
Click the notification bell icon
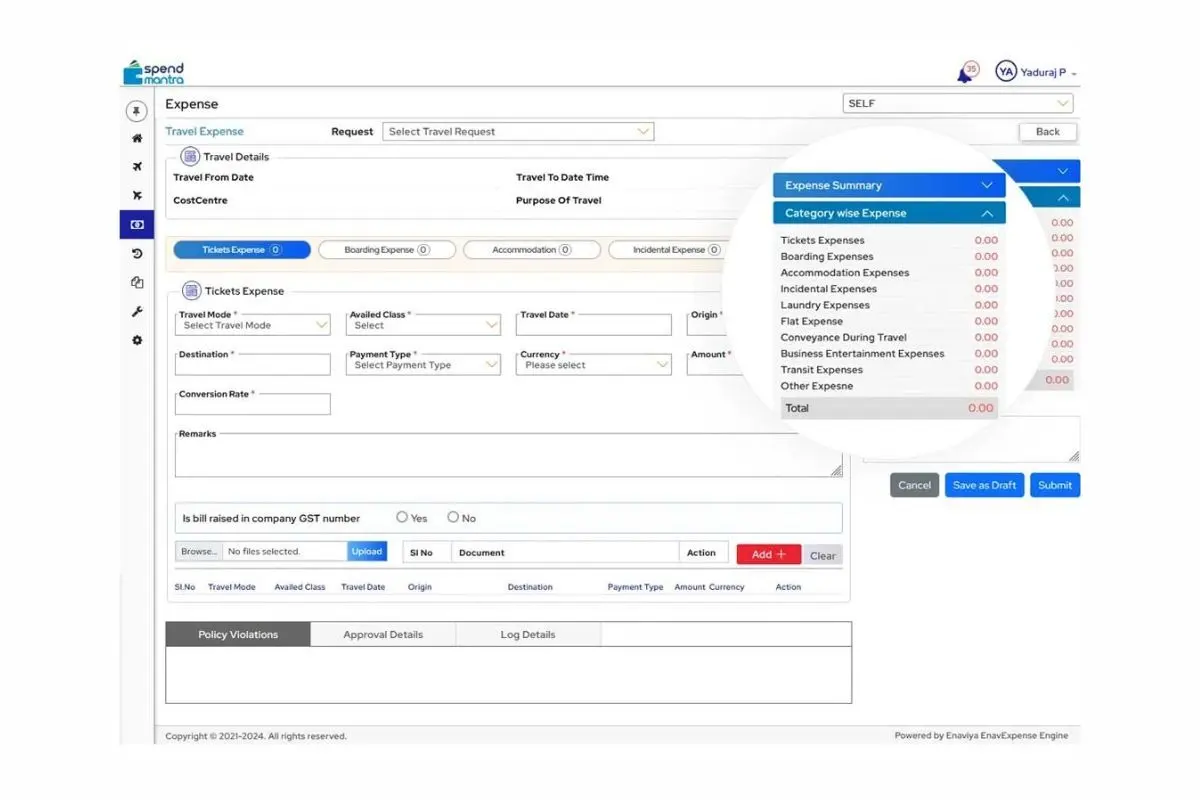point(966,73)
